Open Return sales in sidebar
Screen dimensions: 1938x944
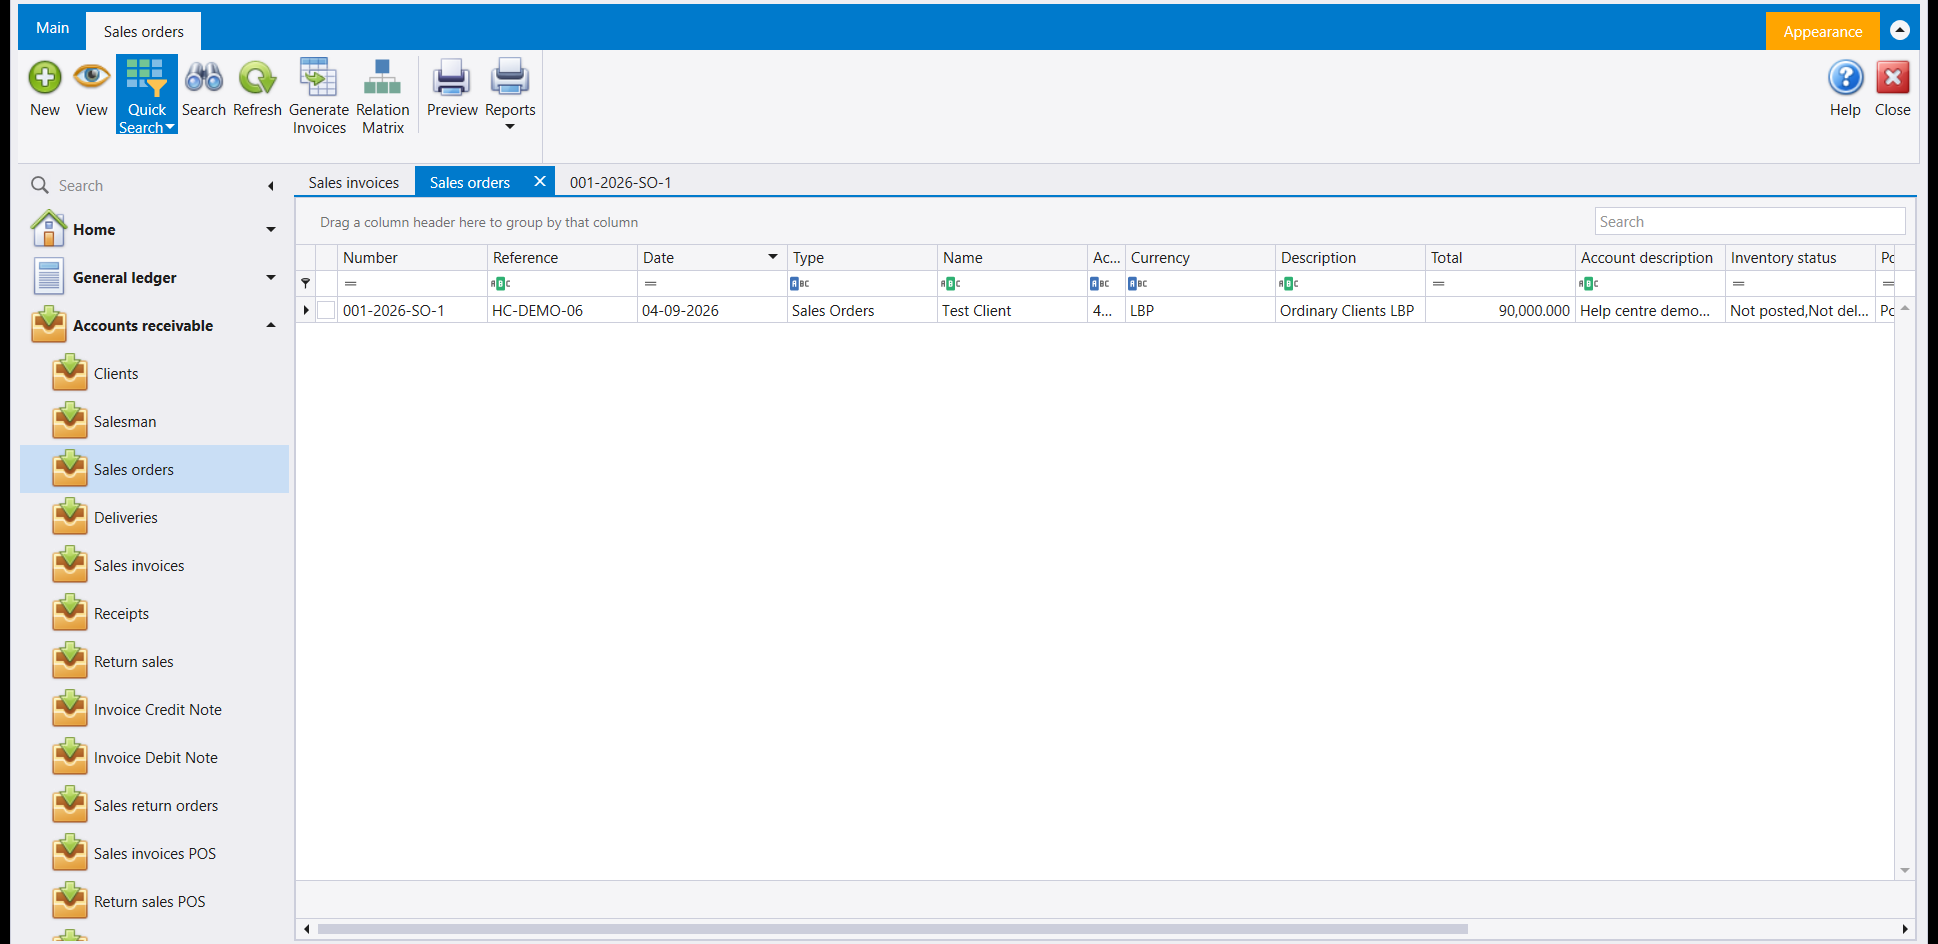pos(154,662)
